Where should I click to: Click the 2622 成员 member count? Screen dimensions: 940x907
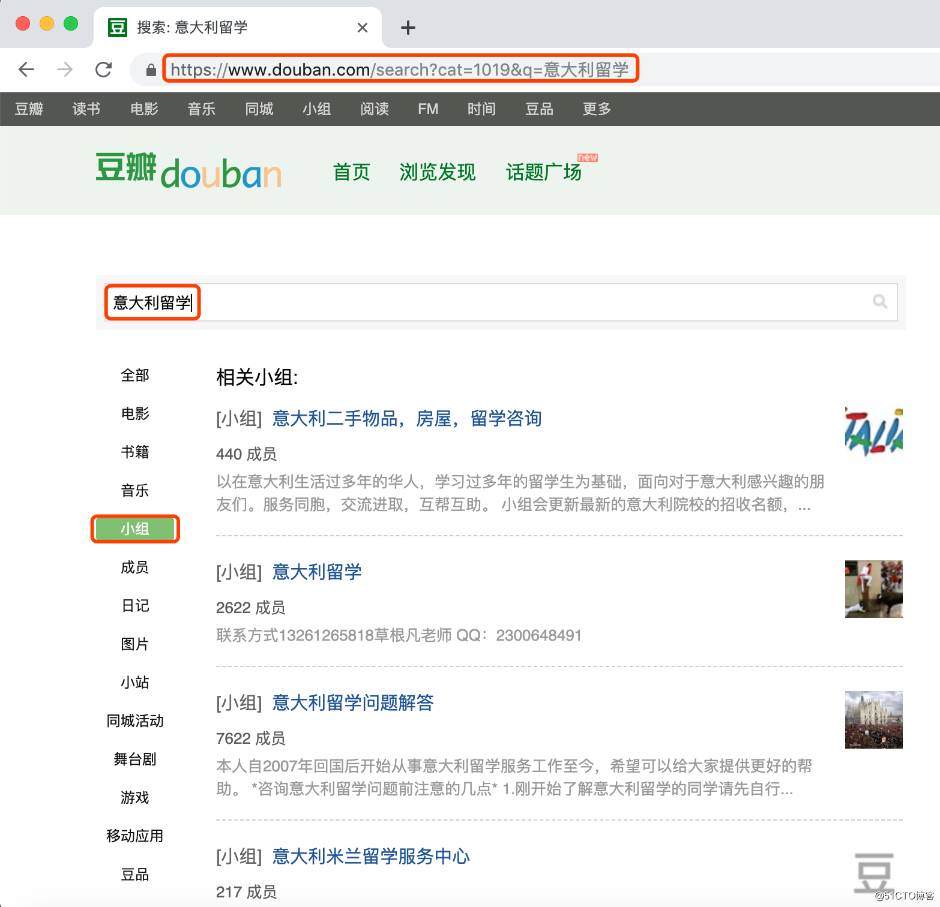[x=251, y=608]
